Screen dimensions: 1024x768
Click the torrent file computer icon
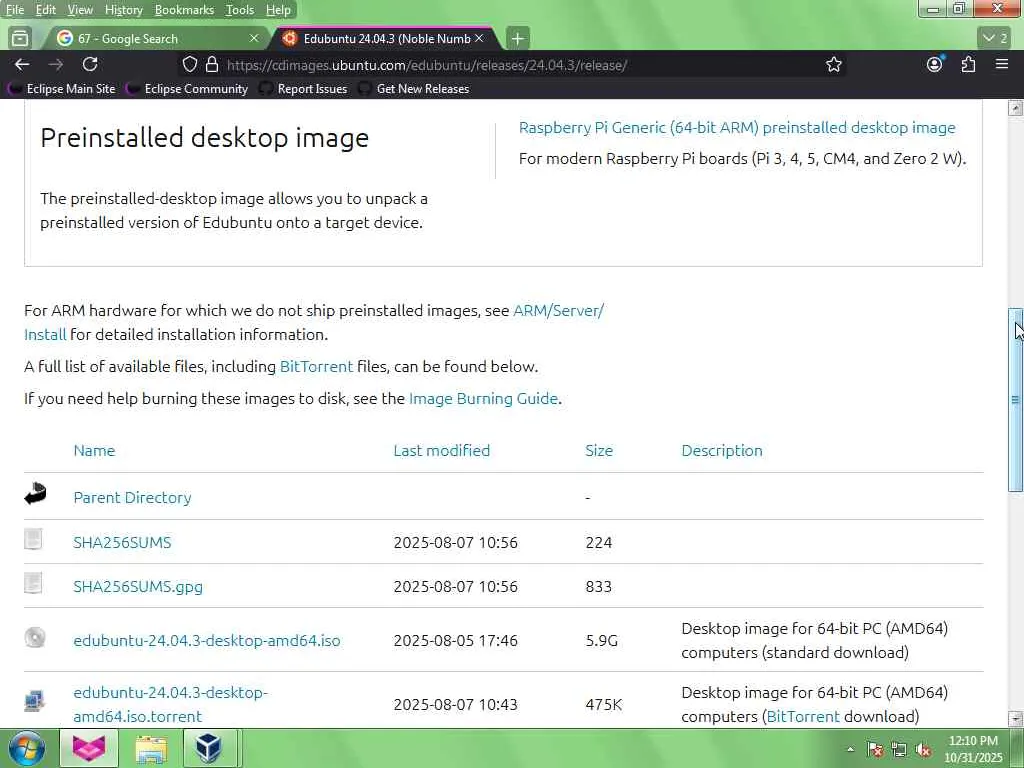pos(35,701)
